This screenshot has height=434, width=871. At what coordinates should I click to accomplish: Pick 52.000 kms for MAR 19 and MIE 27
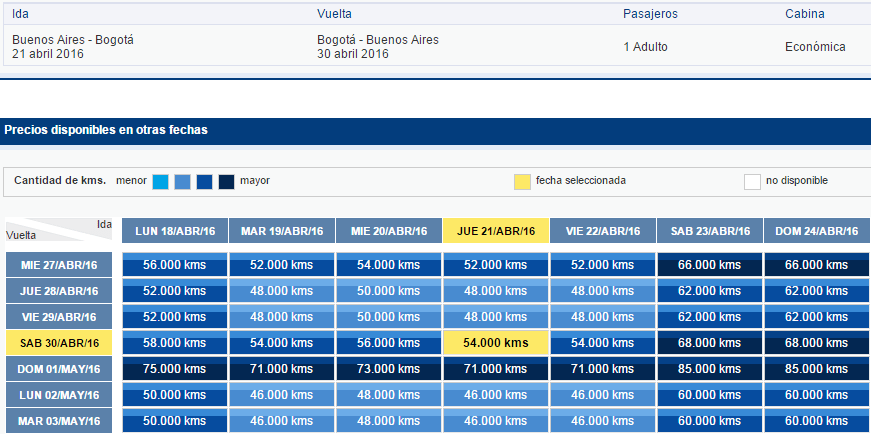coord(282,265)
